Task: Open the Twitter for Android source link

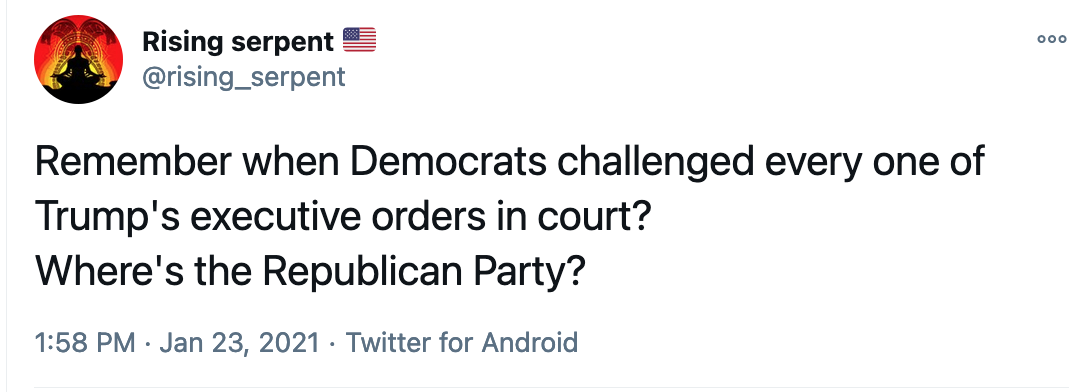Action: click(462, 341)
